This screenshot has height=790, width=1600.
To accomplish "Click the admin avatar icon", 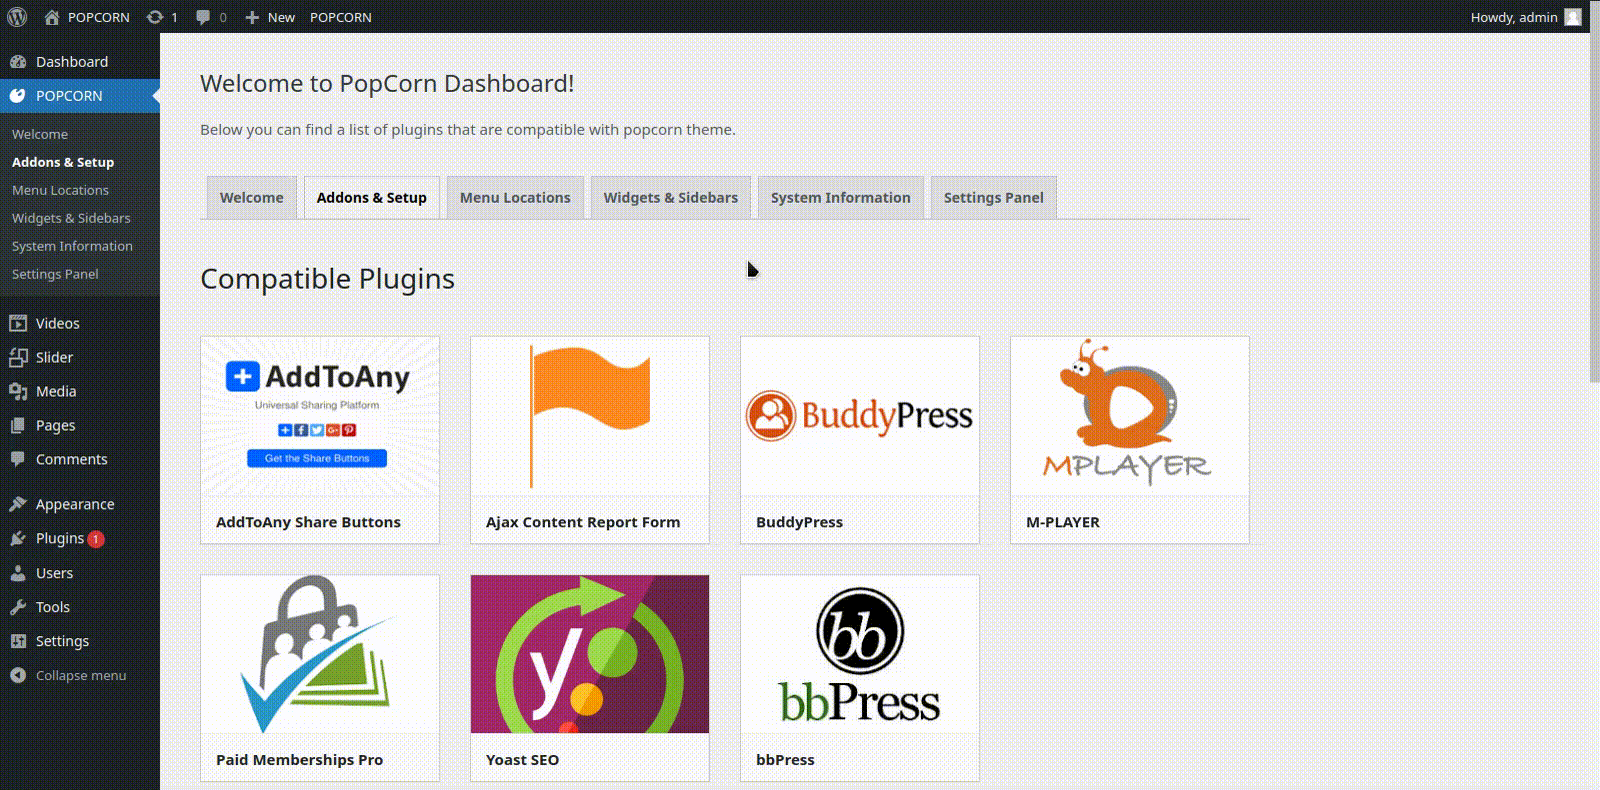I will point(1573,17).
